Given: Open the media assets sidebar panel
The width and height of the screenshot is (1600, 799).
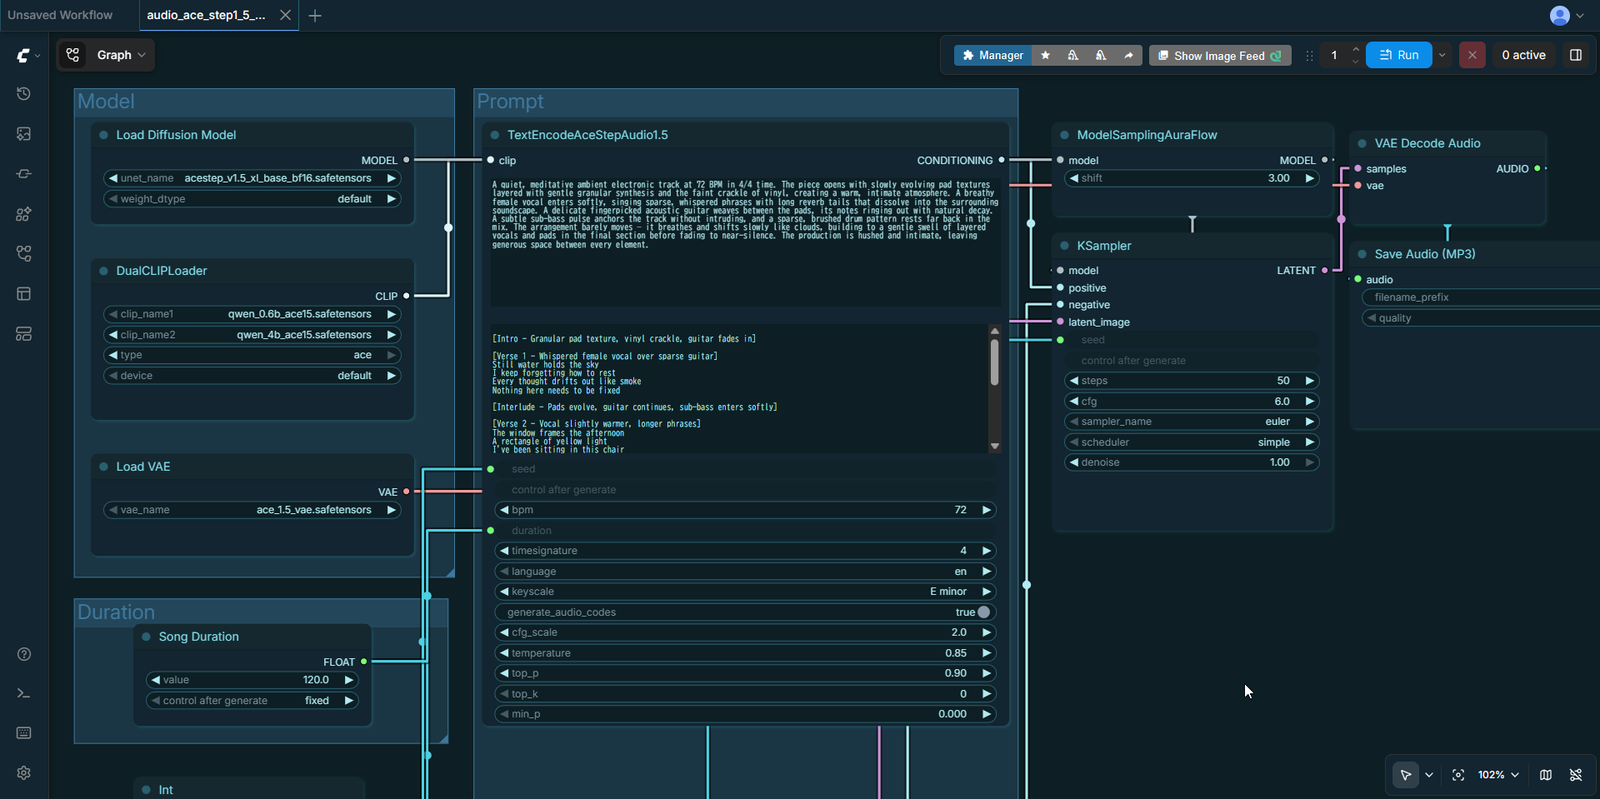Looking at the screenshot, I should [24, 134].
